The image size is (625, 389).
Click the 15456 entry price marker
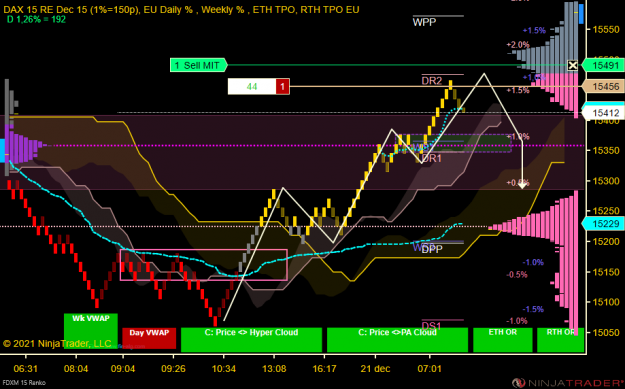pyautogui.click(x=605, y=86)
